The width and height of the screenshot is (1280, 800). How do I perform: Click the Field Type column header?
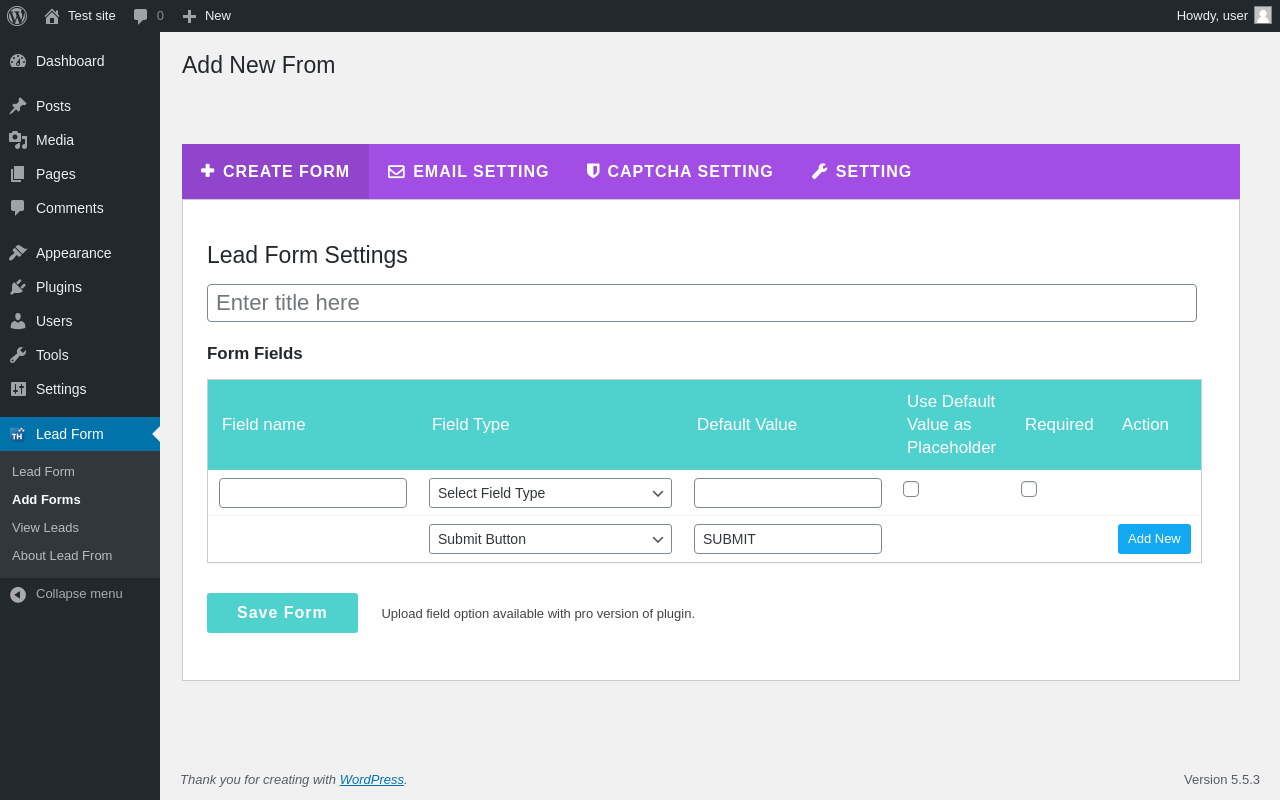[x=471, y=425]
